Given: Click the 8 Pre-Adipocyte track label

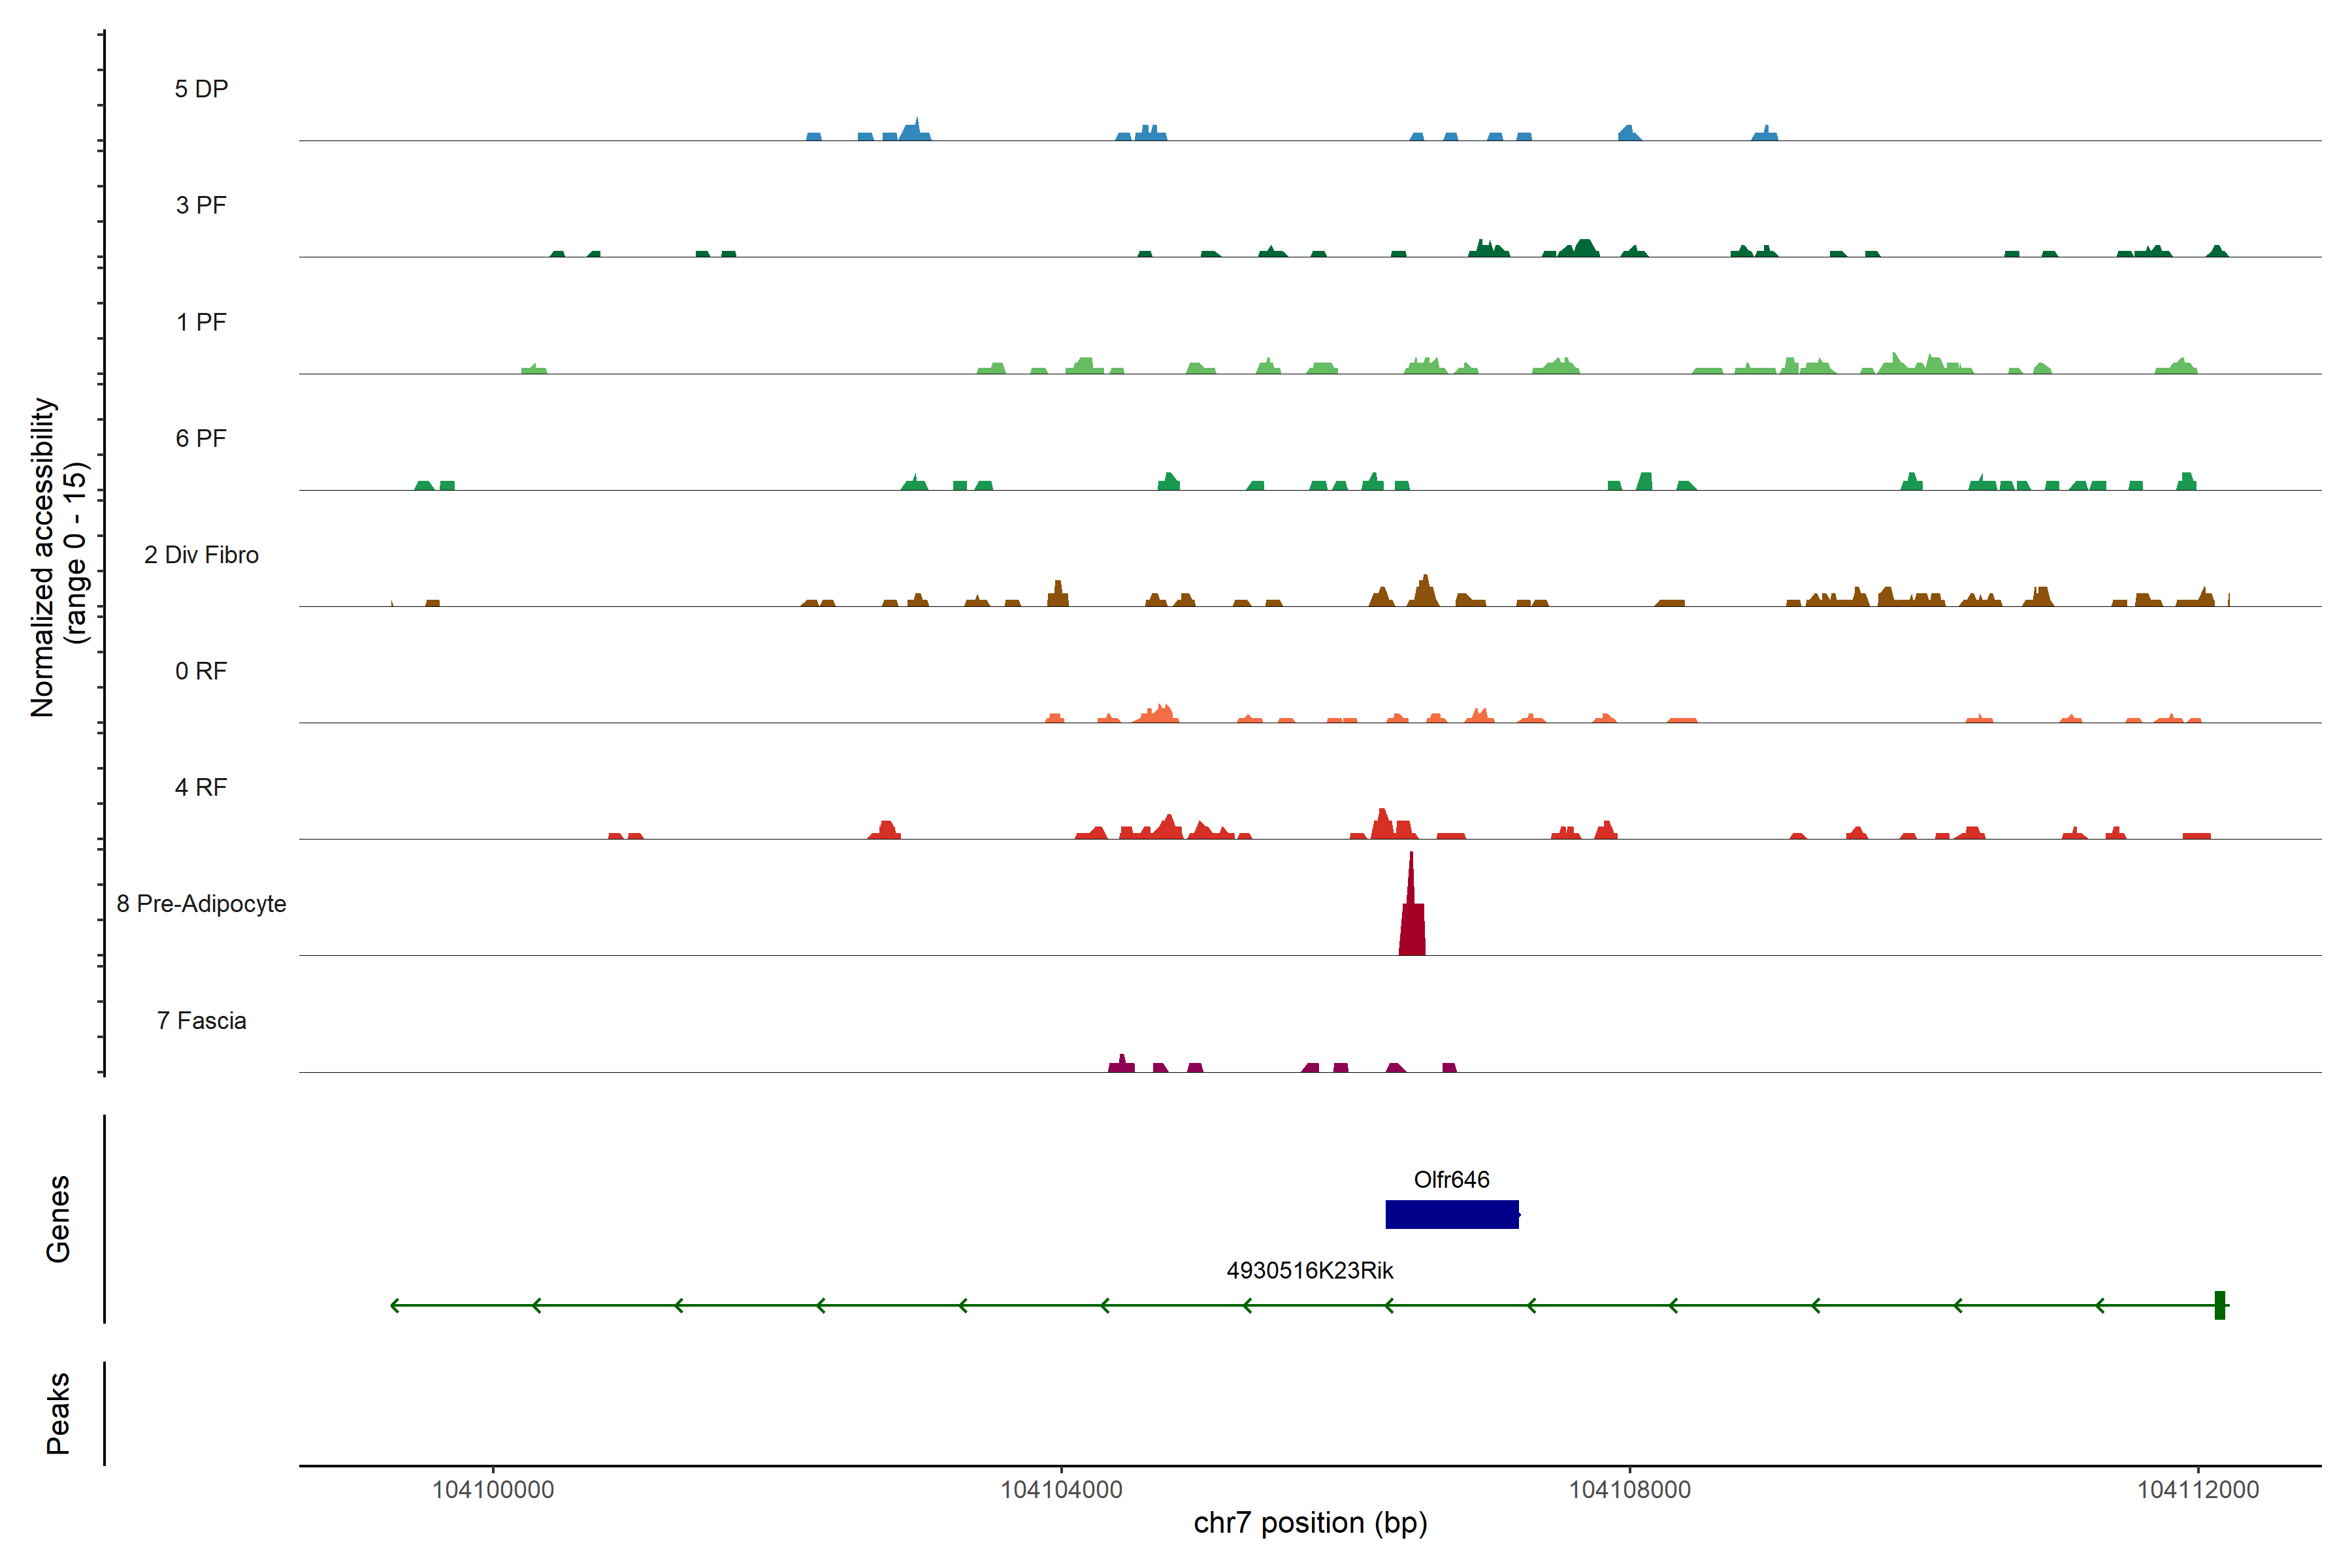Looking at the screenshot, I should tap(201, 904).
